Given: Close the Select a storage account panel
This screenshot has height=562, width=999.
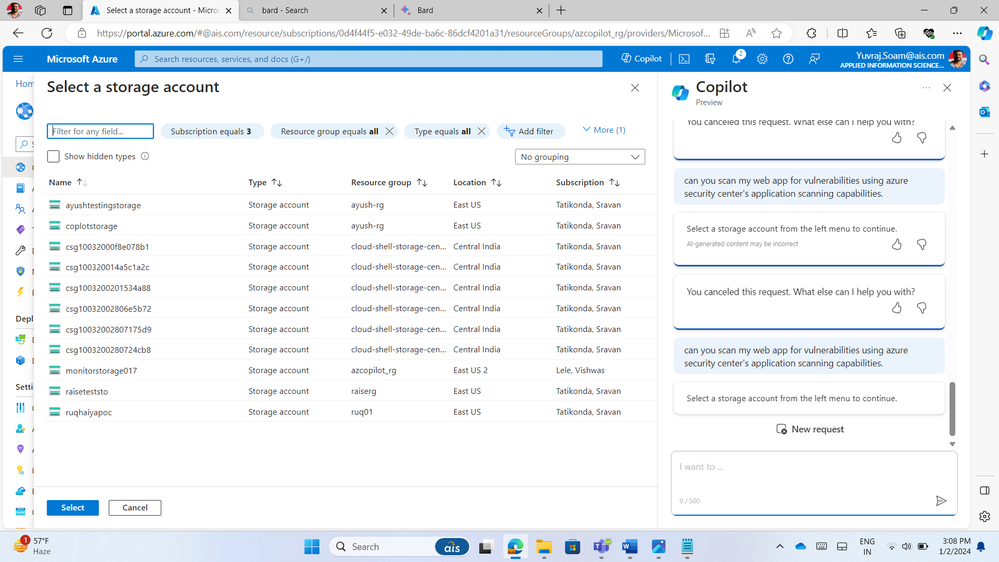Looking at the screenshot, I should pyautogui.click(x=635, y=88).
